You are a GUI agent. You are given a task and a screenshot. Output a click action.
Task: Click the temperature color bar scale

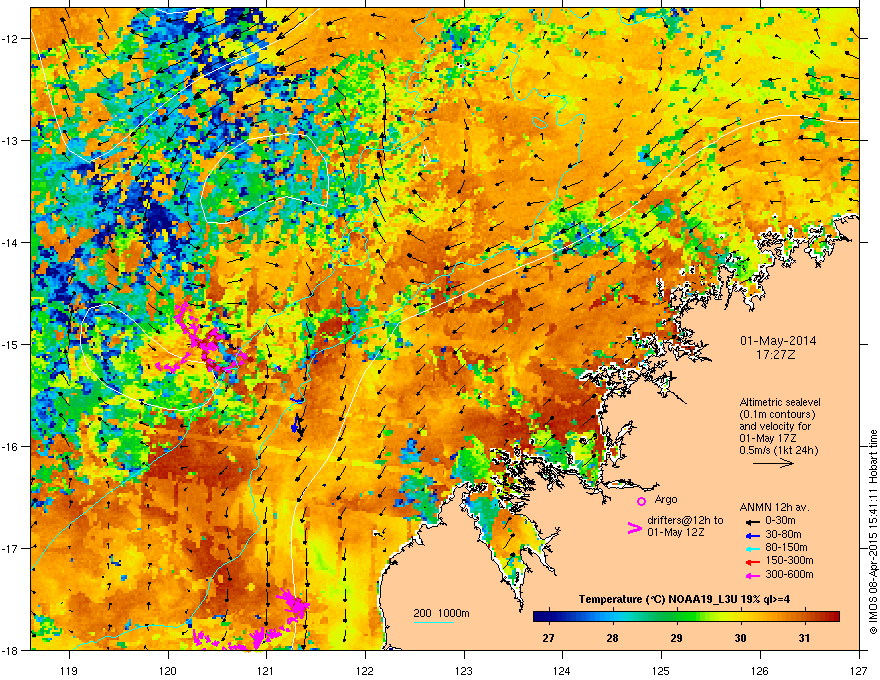pyautogui.click(x=686, y=617)
